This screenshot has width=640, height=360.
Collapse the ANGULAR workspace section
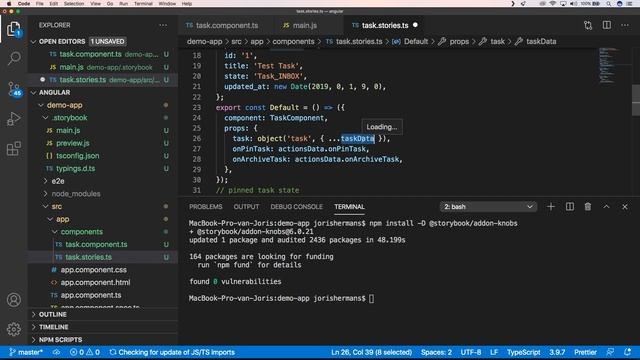click(33, 93)
